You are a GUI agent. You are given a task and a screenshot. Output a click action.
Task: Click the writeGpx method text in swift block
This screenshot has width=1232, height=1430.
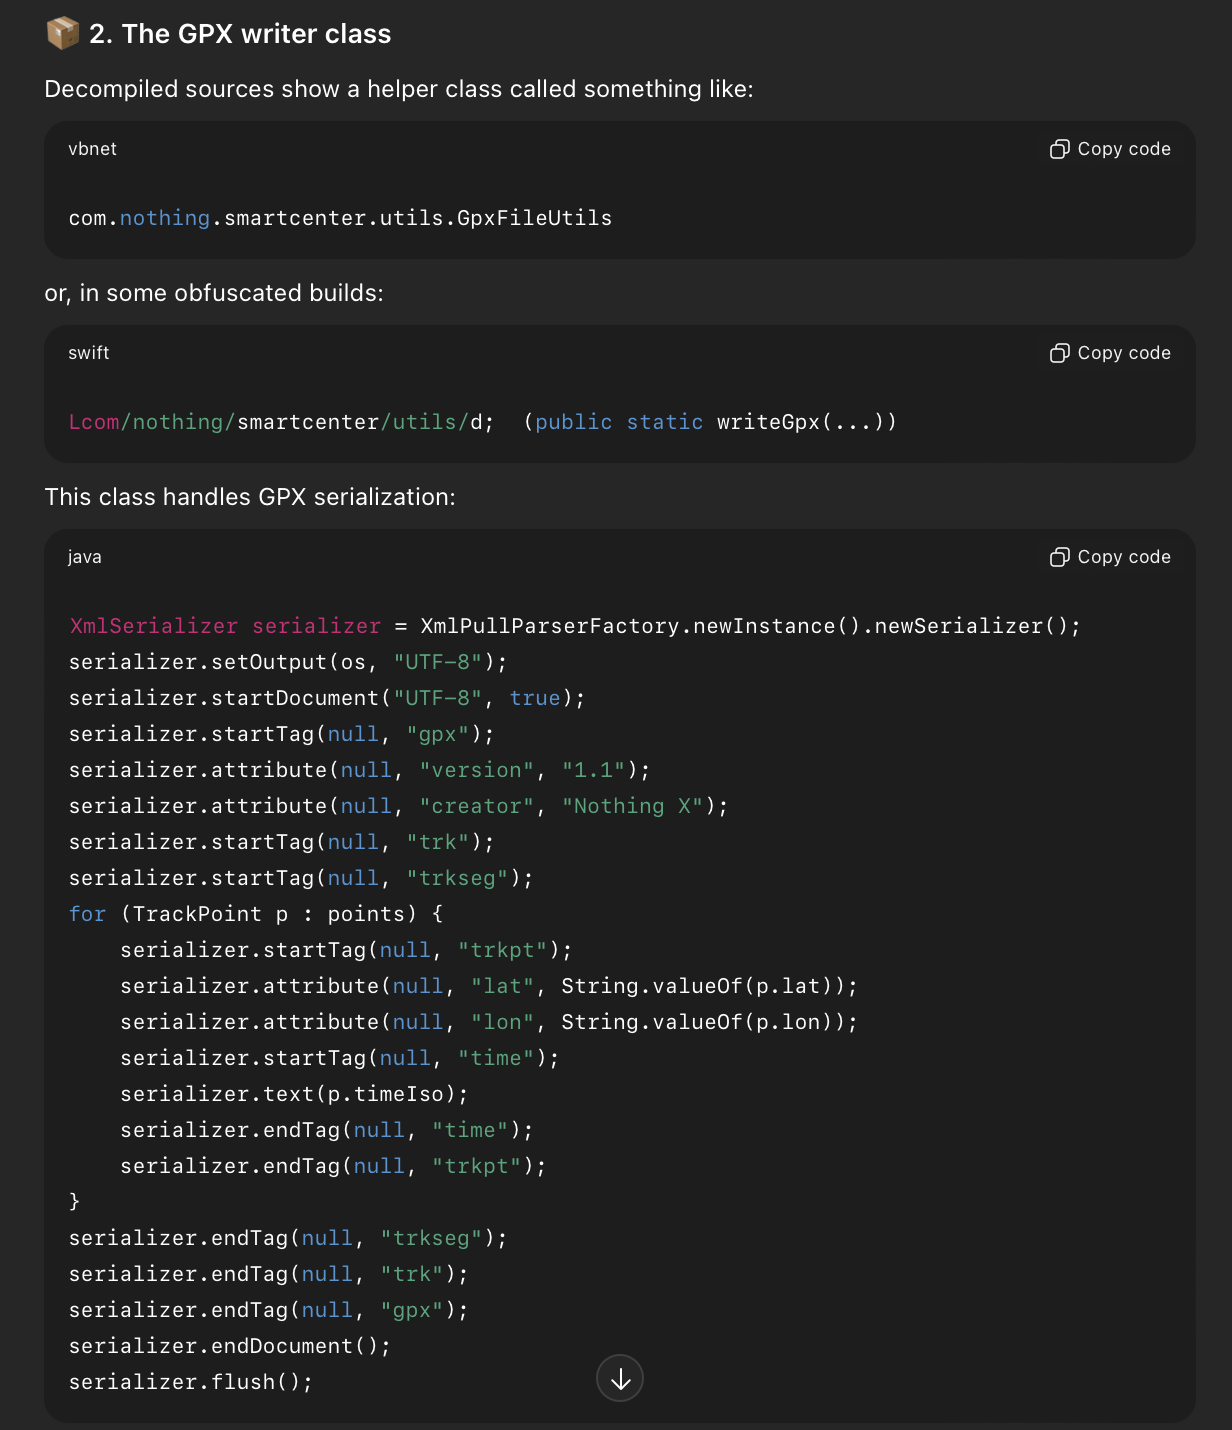[768, 422]
